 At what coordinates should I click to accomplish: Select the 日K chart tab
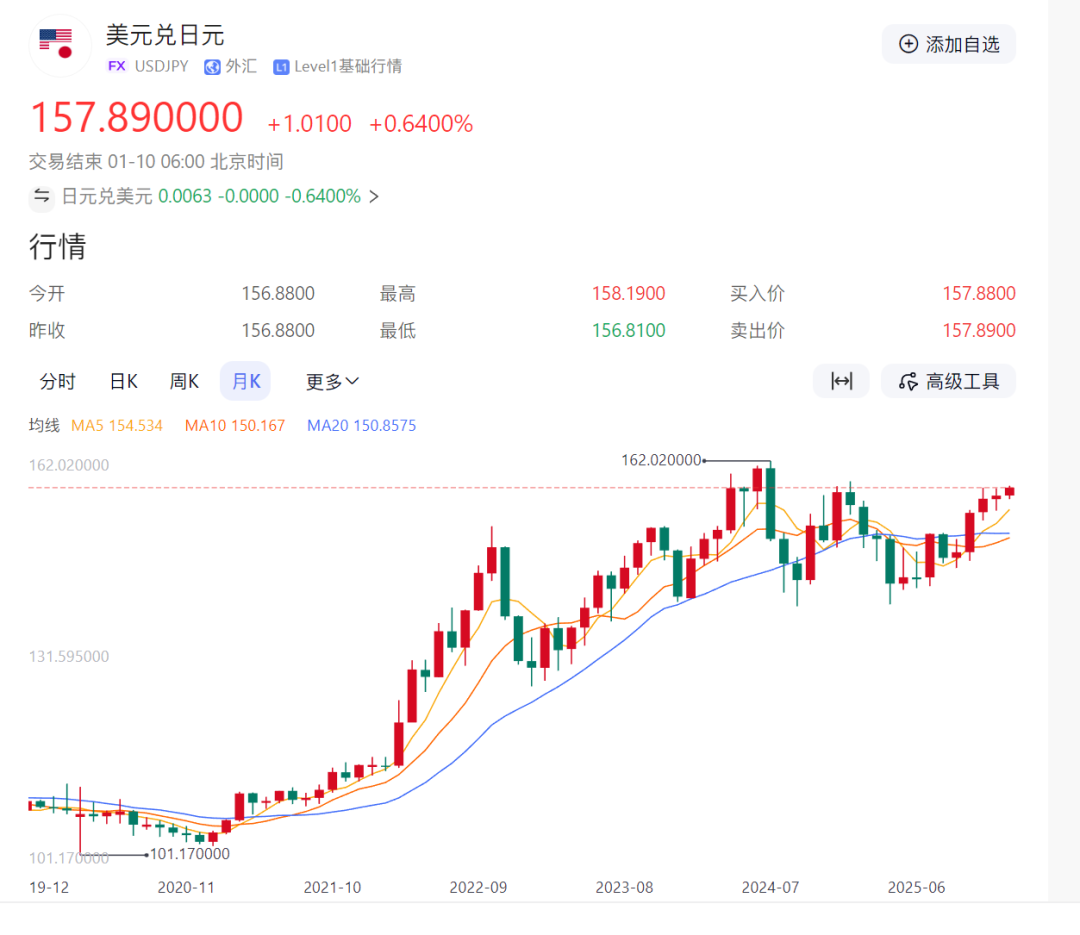(123, 381)
